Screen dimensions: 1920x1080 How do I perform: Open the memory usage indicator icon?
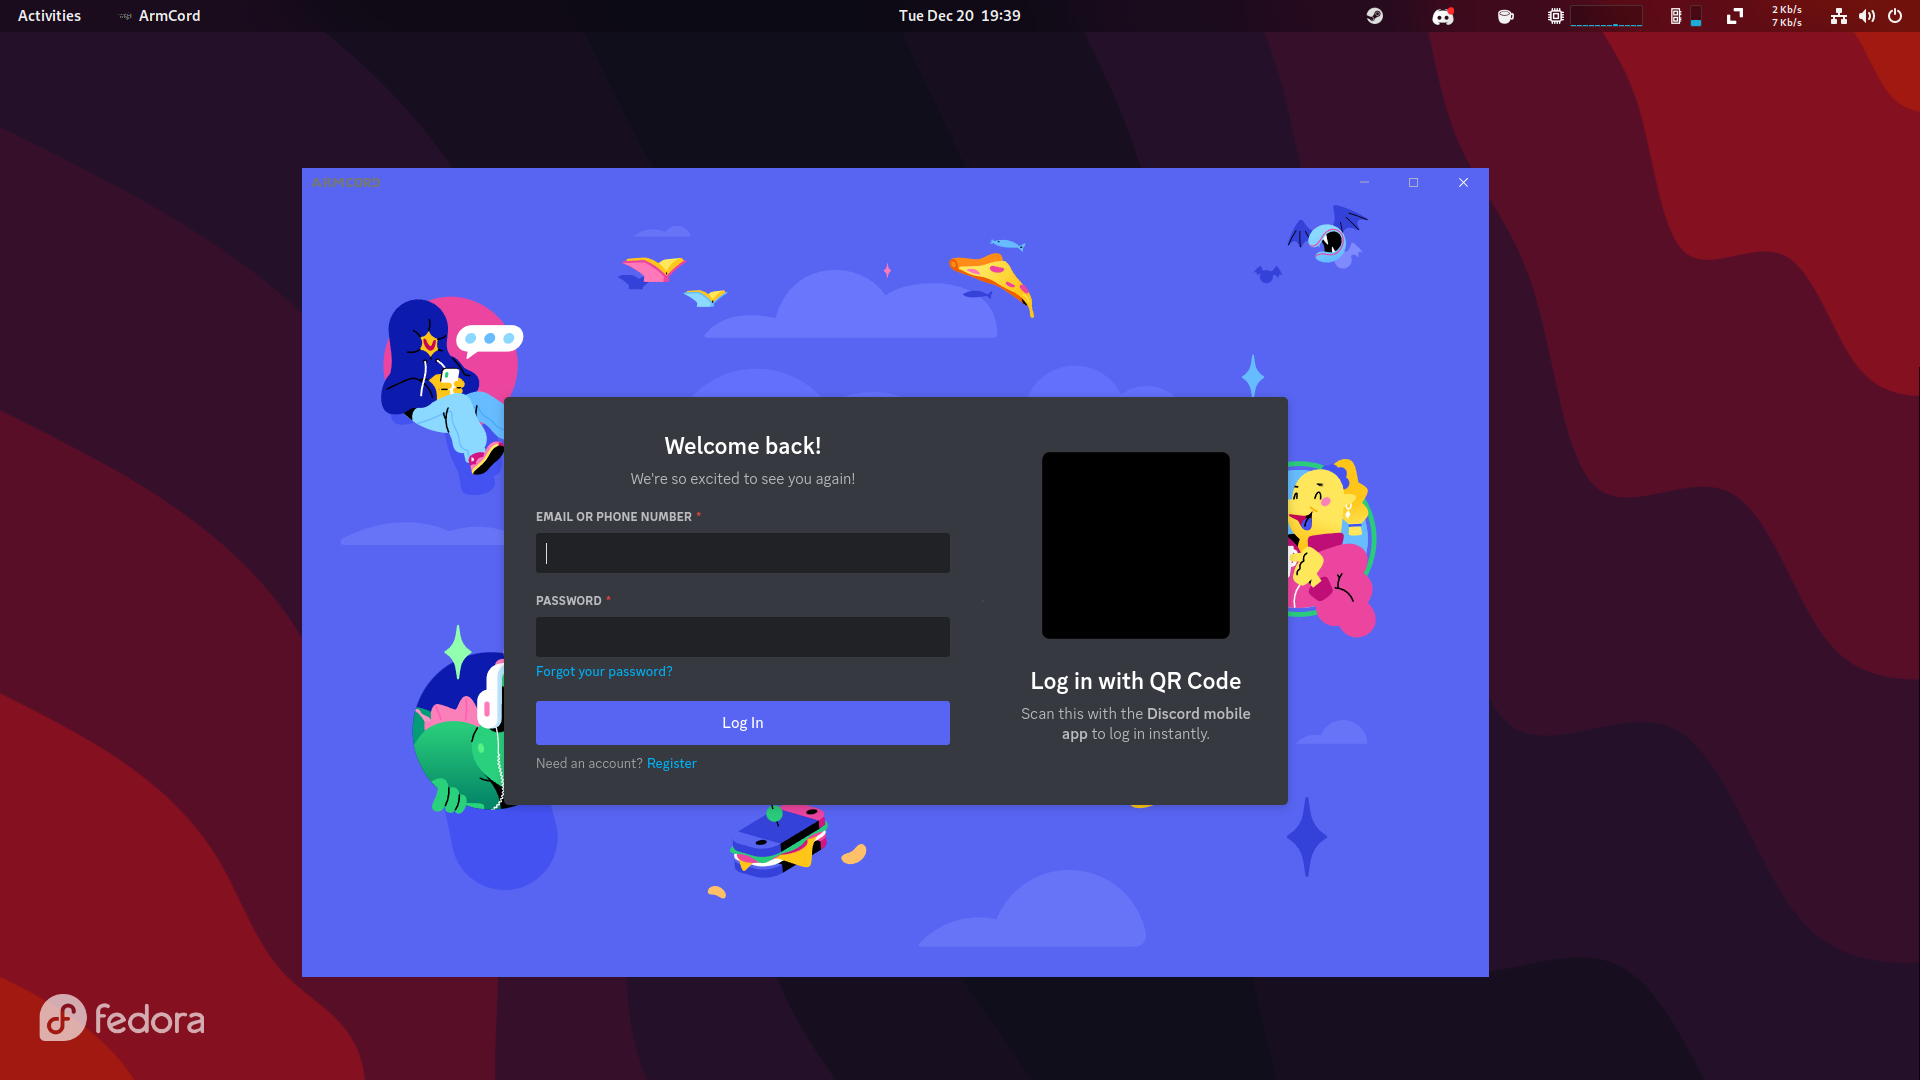tap(1676, 16)
